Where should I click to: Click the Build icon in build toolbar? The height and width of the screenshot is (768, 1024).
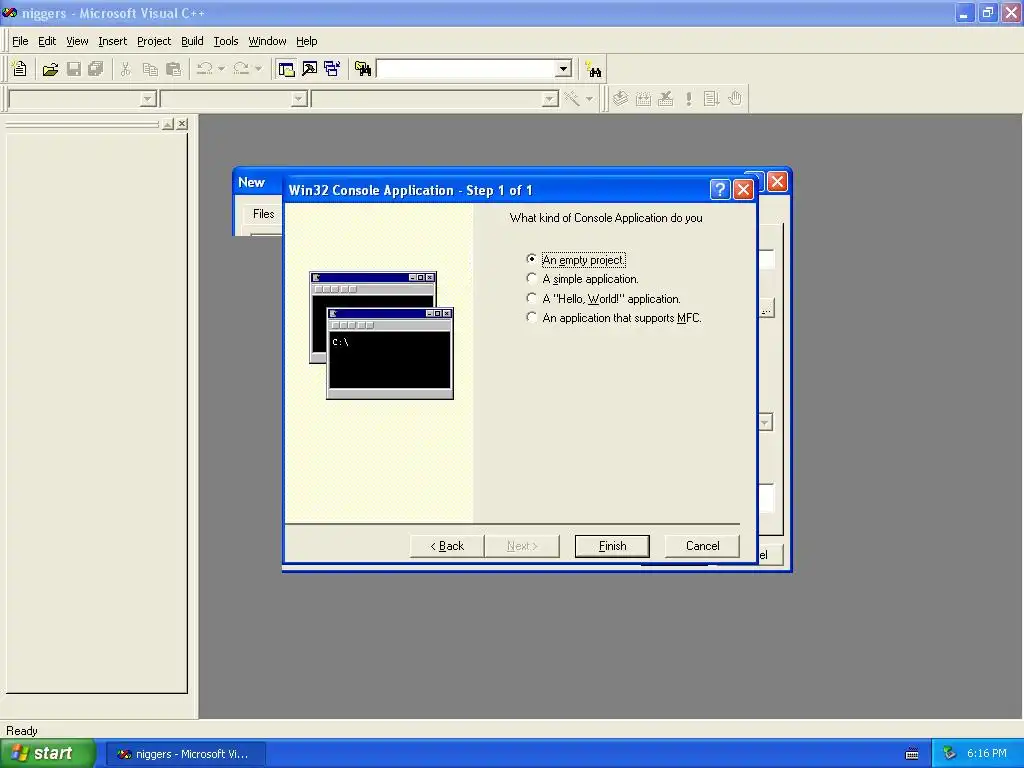click(x=643, y=99)
